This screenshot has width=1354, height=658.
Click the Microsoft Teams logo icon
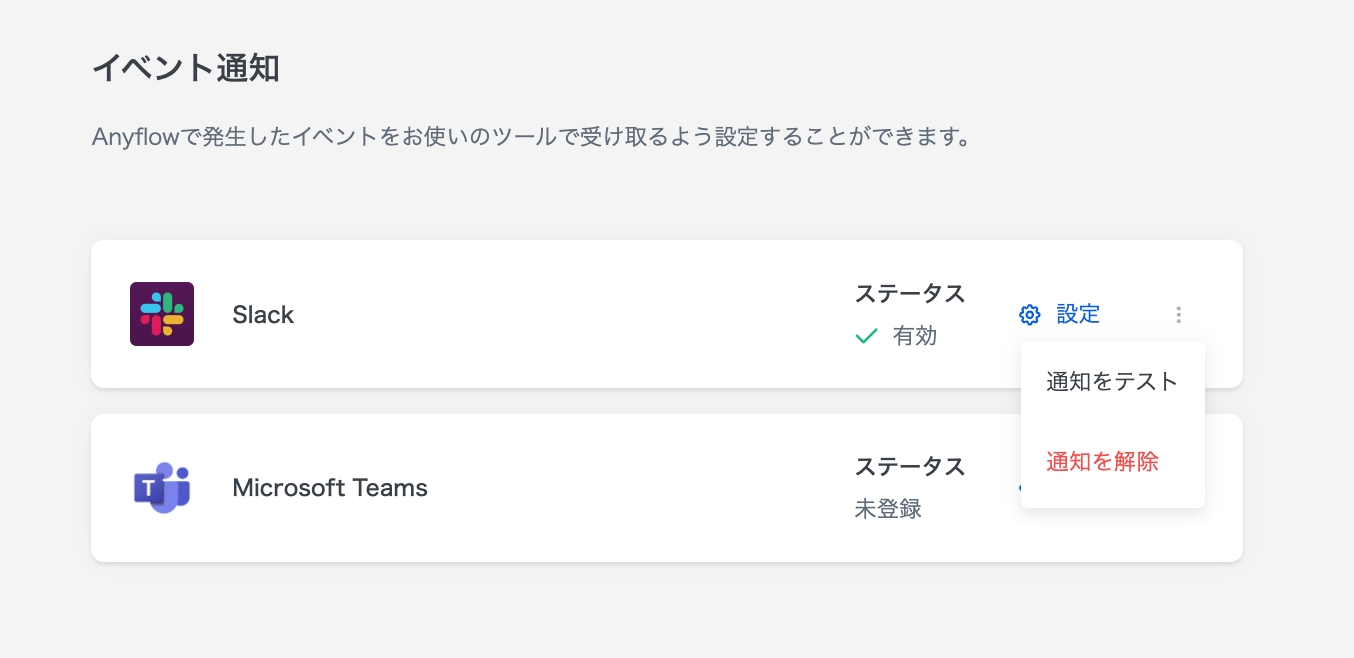tap(162, 488)
